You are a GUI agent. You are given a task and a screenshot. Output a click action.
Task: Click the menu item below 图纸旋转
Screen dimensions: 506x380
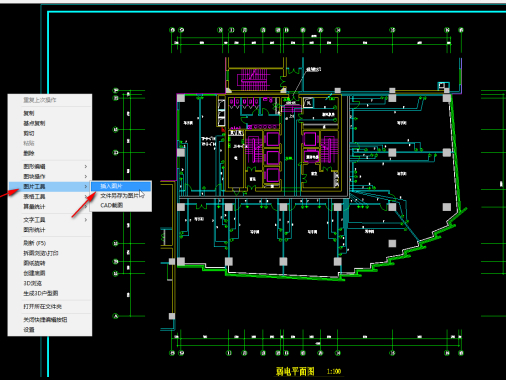click(50, 273)
